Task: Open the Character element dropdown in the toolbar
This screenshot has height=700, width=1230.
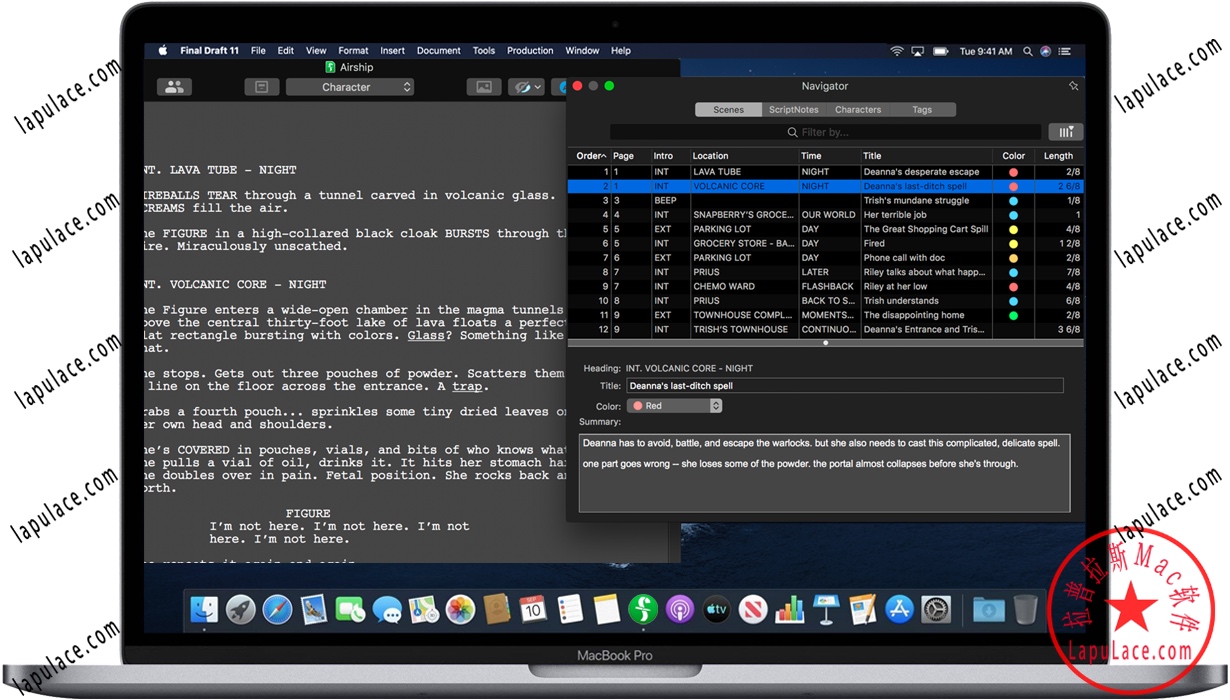Action: tap(350, 87)
